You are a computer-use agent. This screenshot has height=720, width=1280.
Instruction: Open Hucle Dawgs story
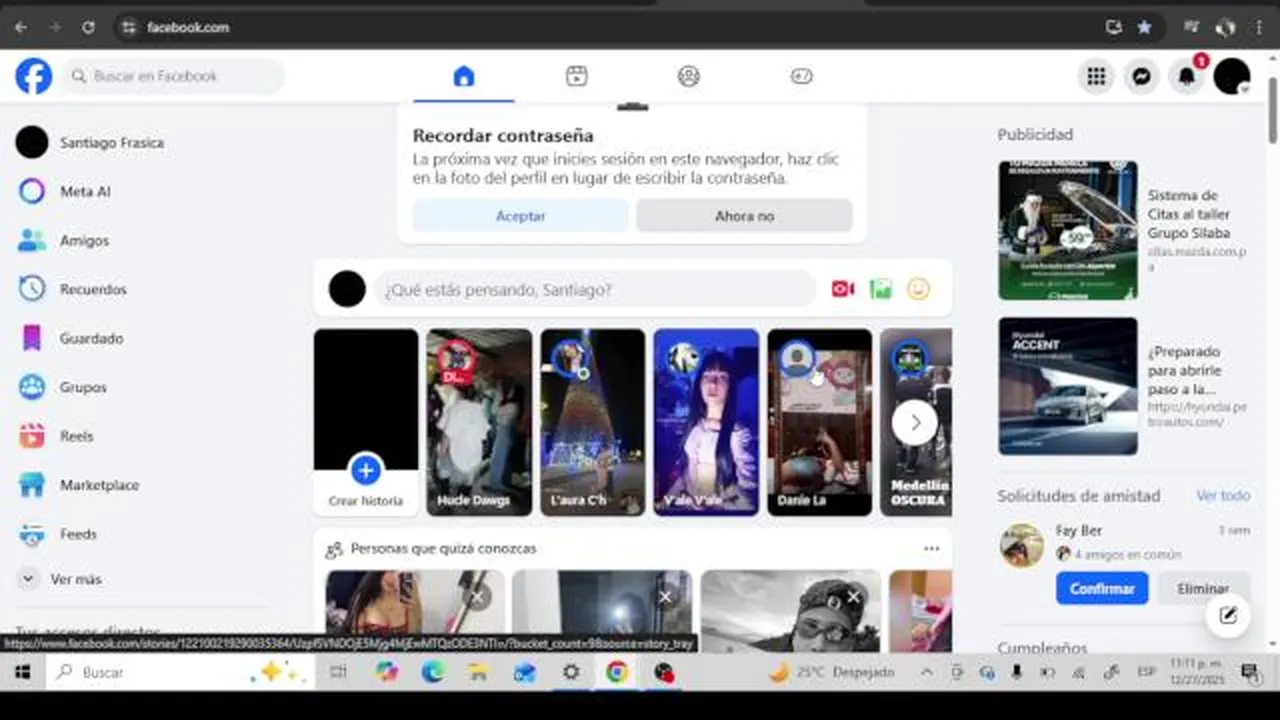coord(479,422)
